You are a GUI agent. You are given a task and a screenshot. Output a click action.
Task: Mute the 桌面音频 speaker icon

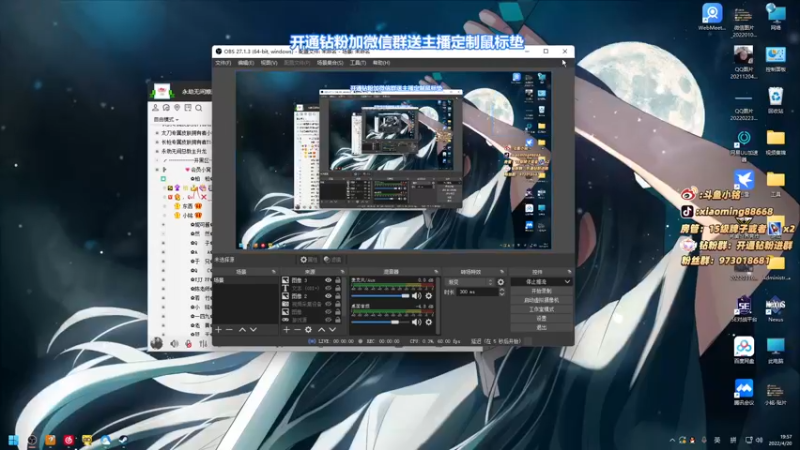coord(417,322)
